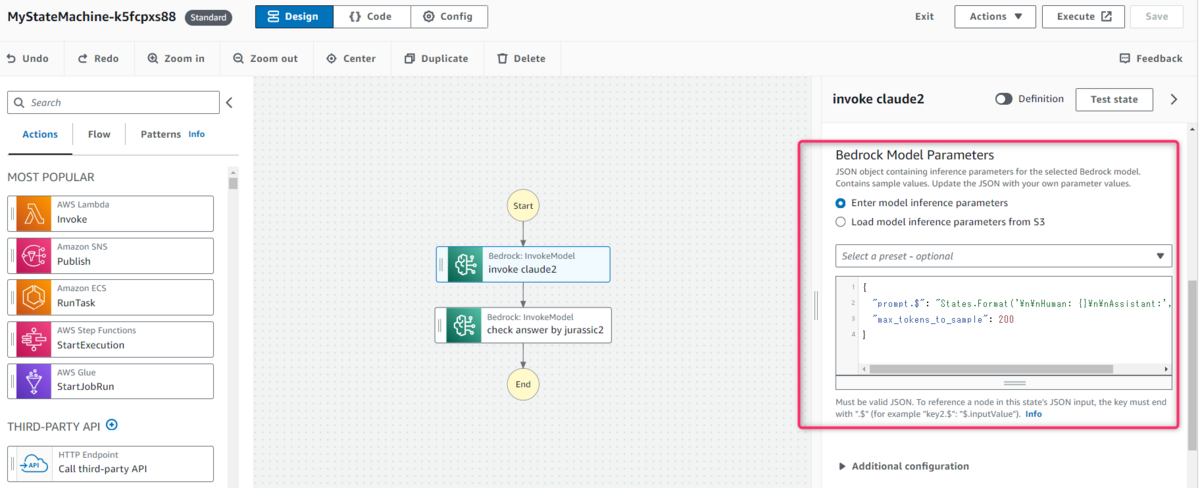Open the Actions dropdown menu

tap(995, 16)
